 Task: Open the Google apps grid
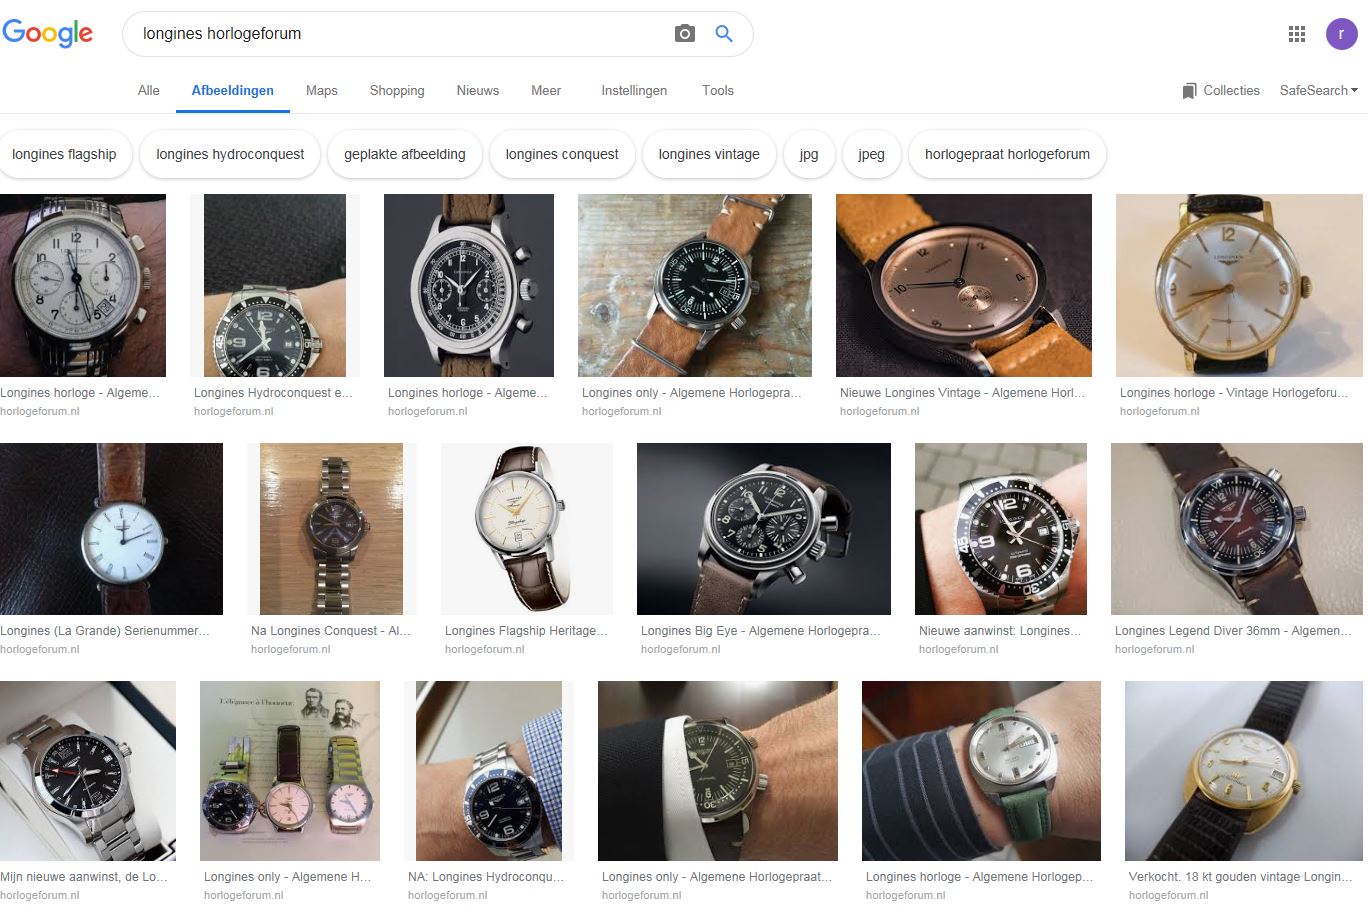tap(1297, 34)
